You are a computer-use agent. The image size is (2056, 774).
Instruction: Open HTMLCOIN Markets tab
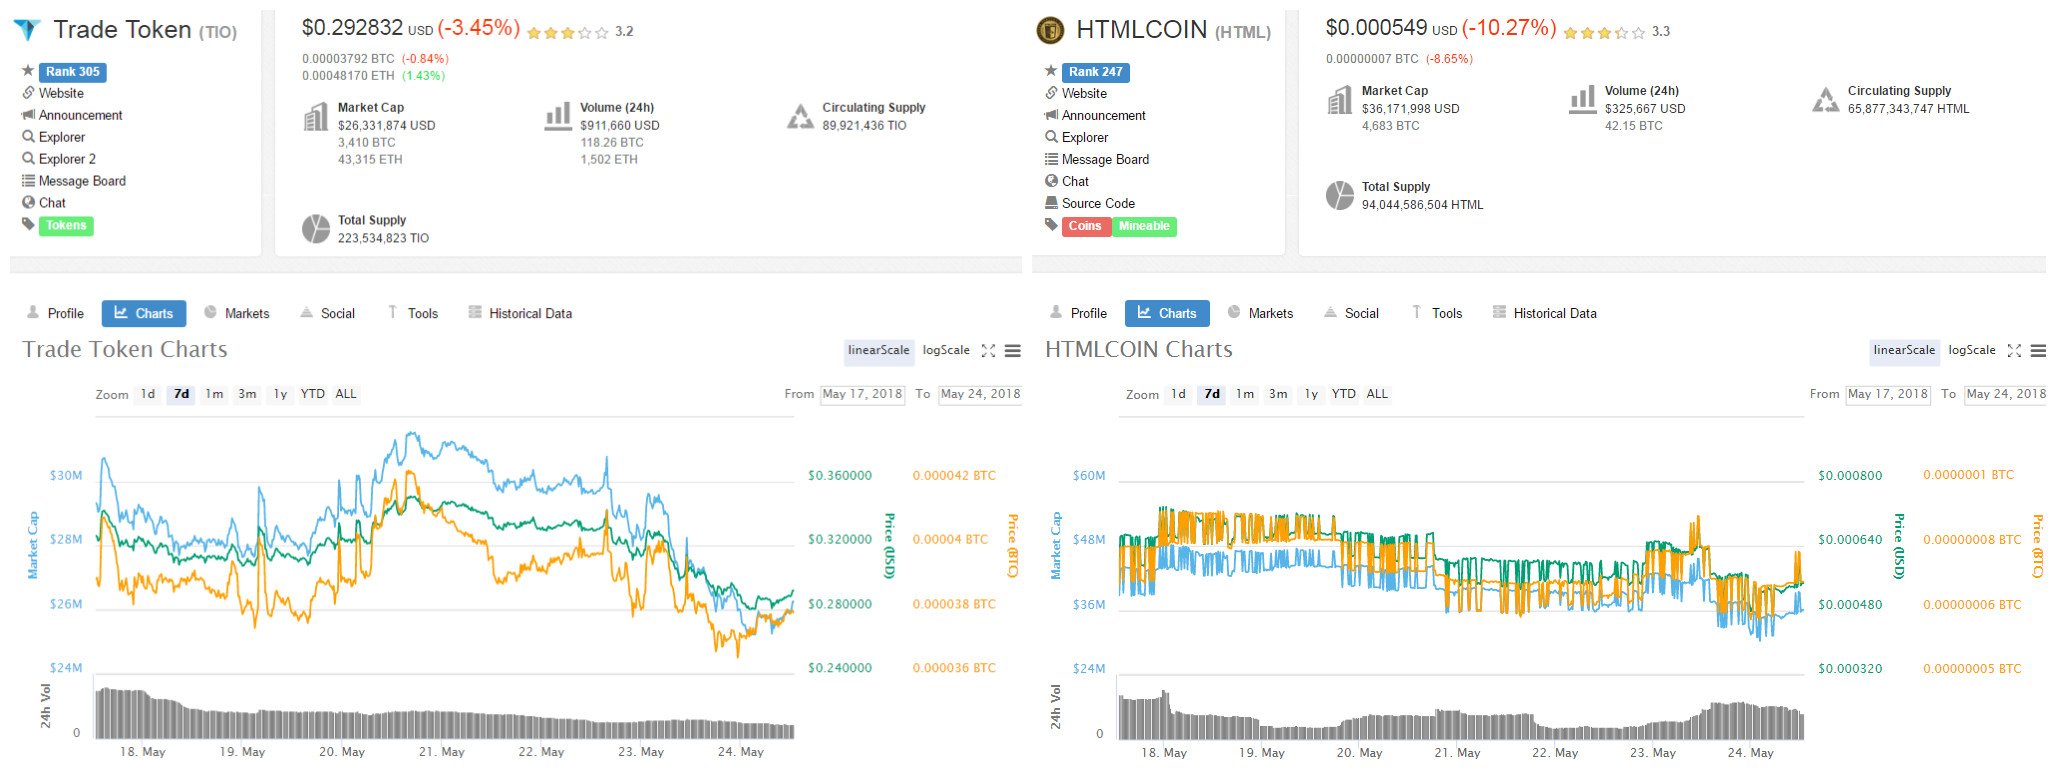(x=1260, y=313)
